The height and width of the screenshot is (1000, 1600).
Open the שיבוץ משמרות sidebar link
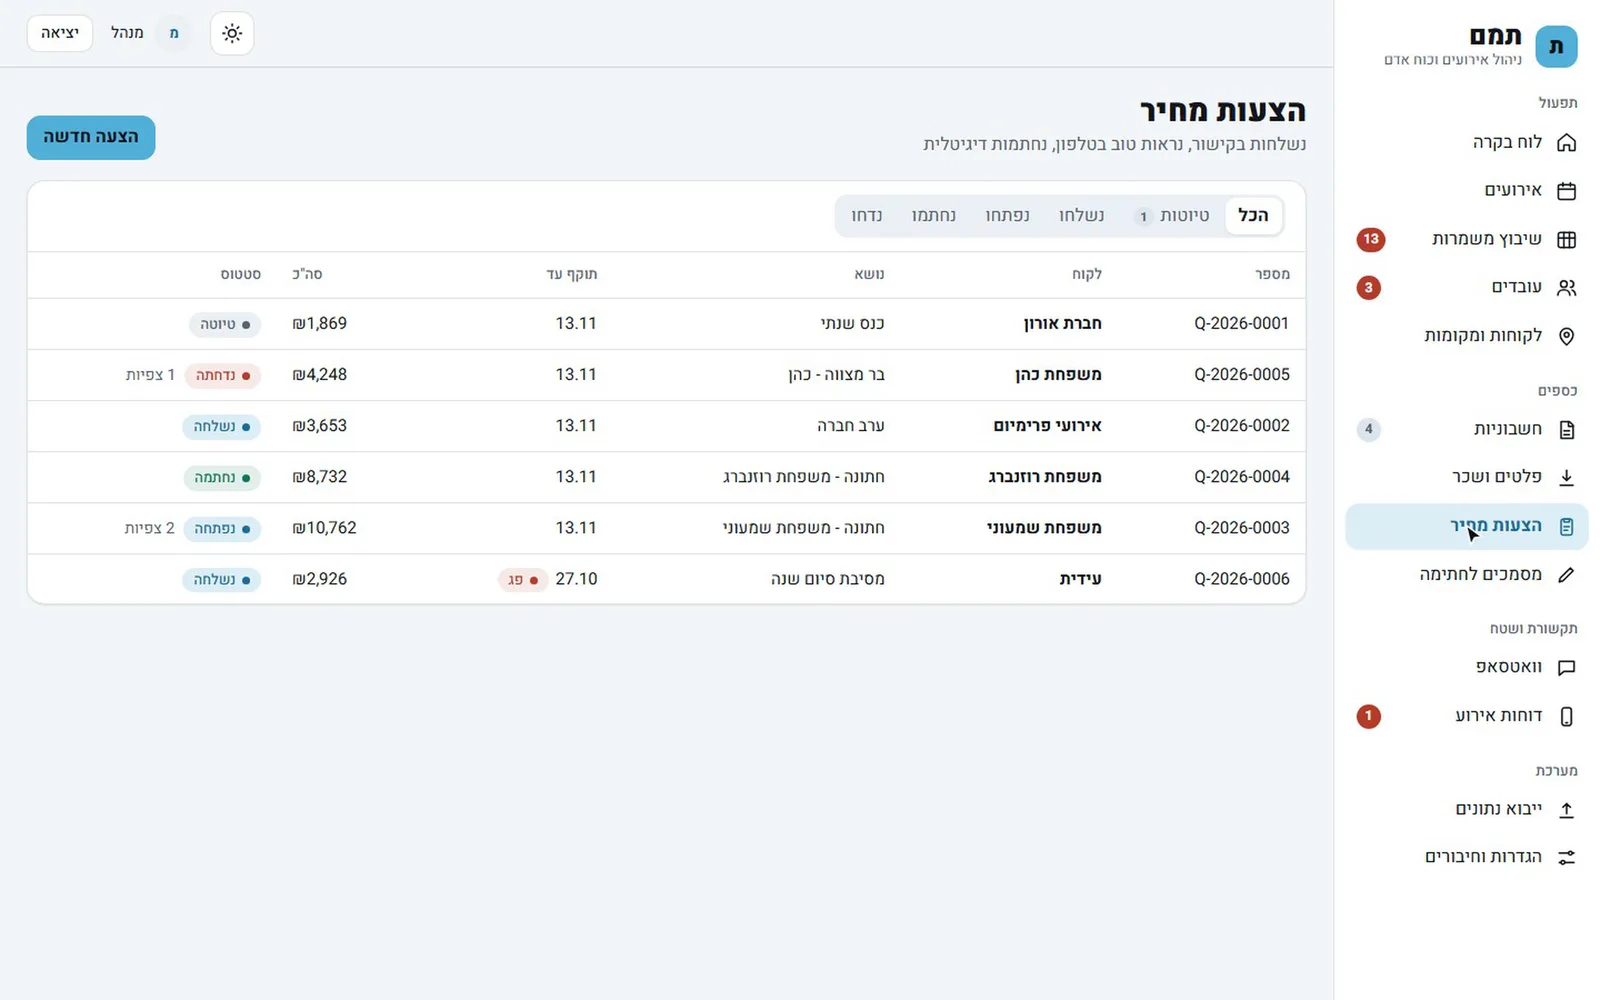pos(1467,239)
